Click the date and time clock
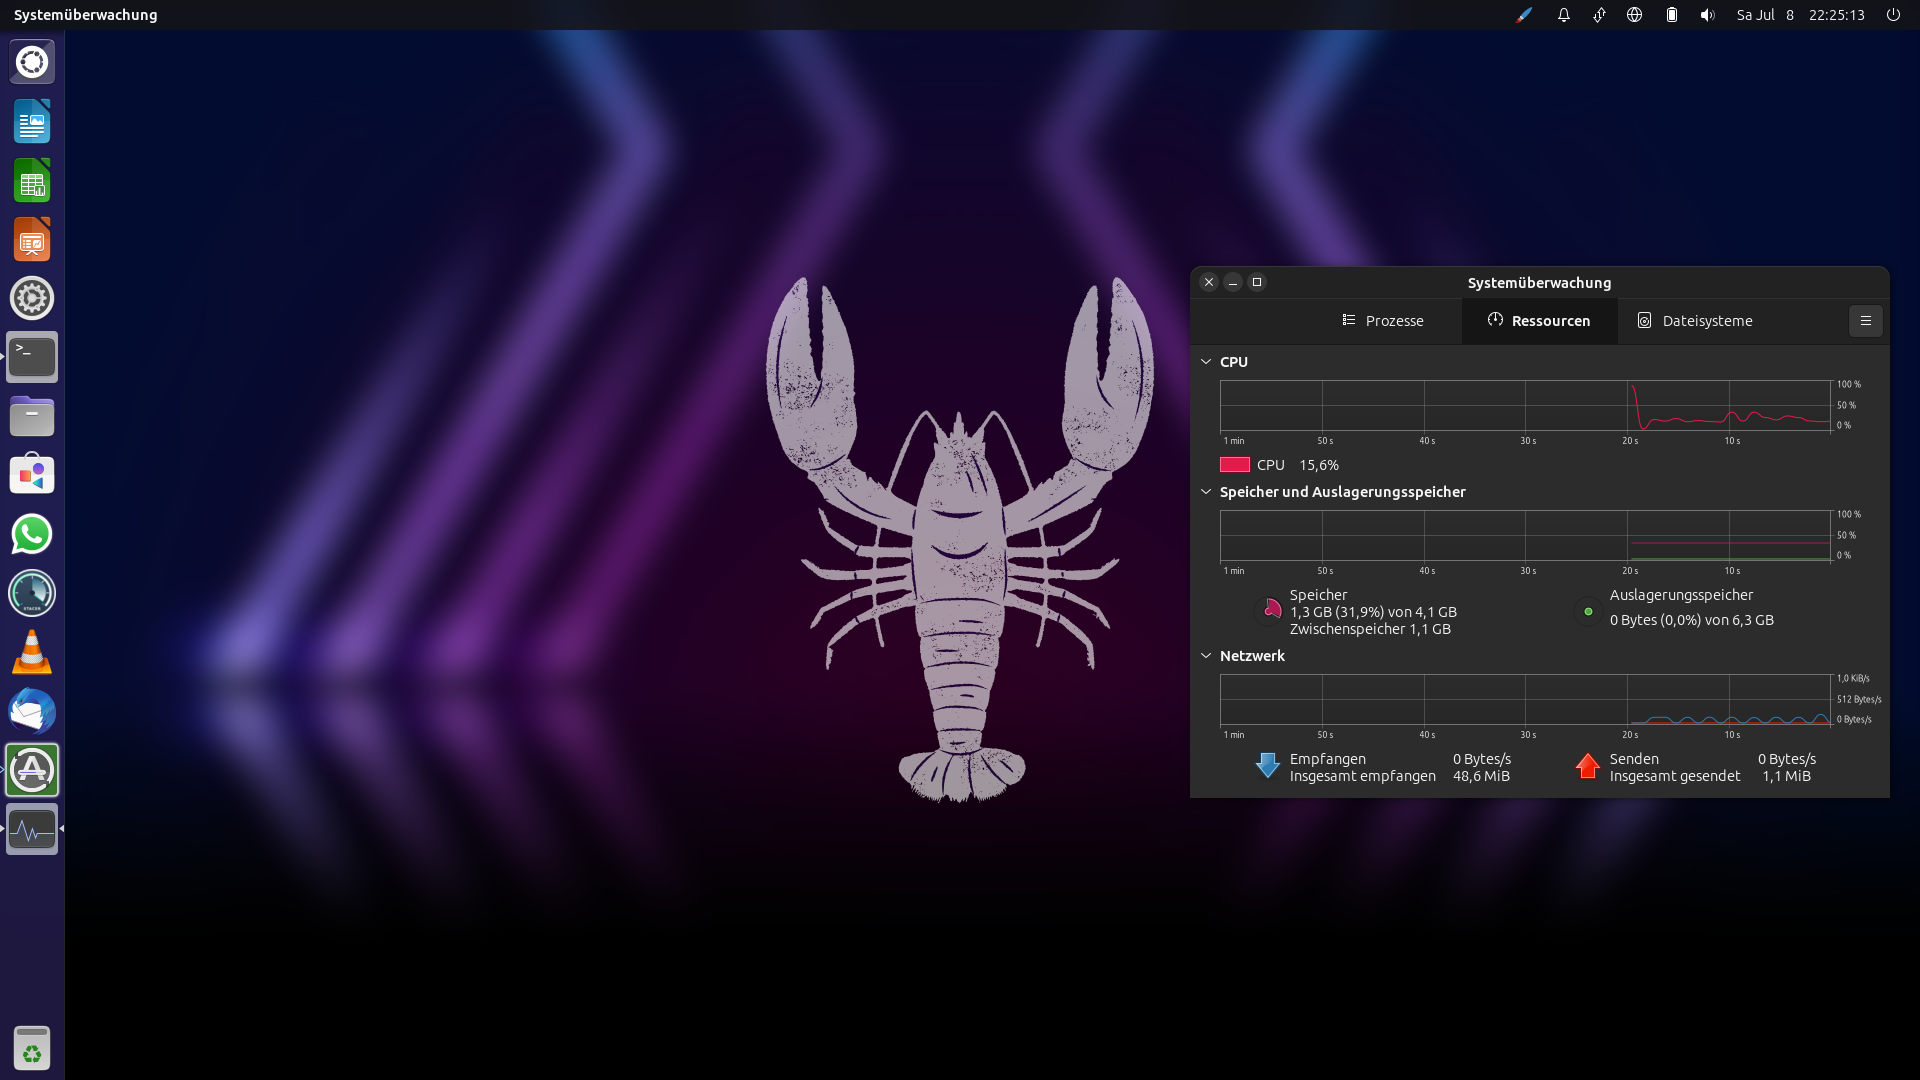 pos(1799,15)
